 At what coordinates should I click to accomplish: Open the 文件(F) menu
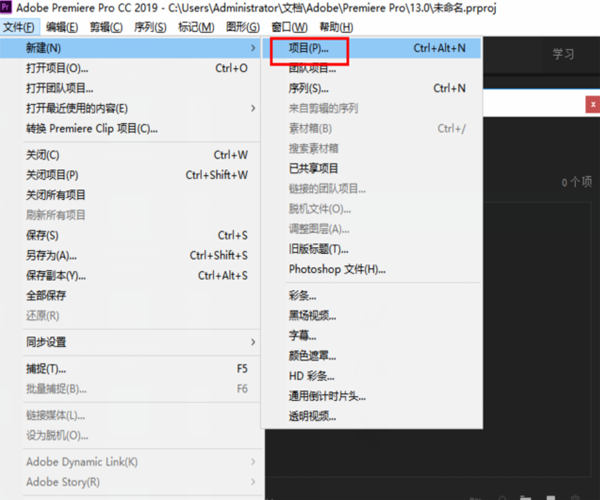pos(19,27)
